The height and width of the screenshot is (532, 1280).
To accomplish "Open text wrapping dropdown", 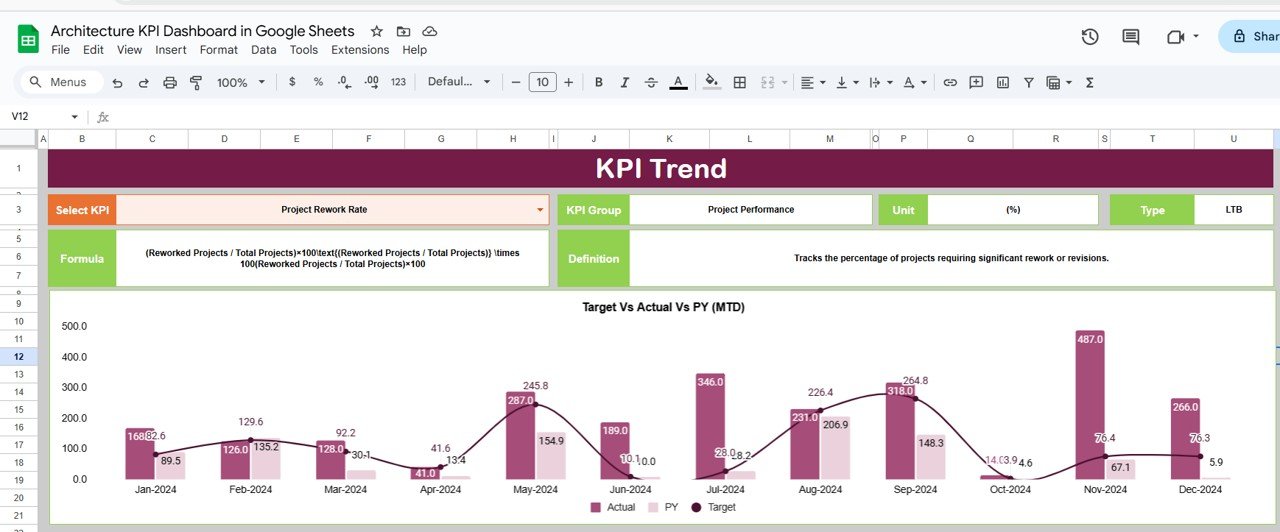I will point(880,82).
